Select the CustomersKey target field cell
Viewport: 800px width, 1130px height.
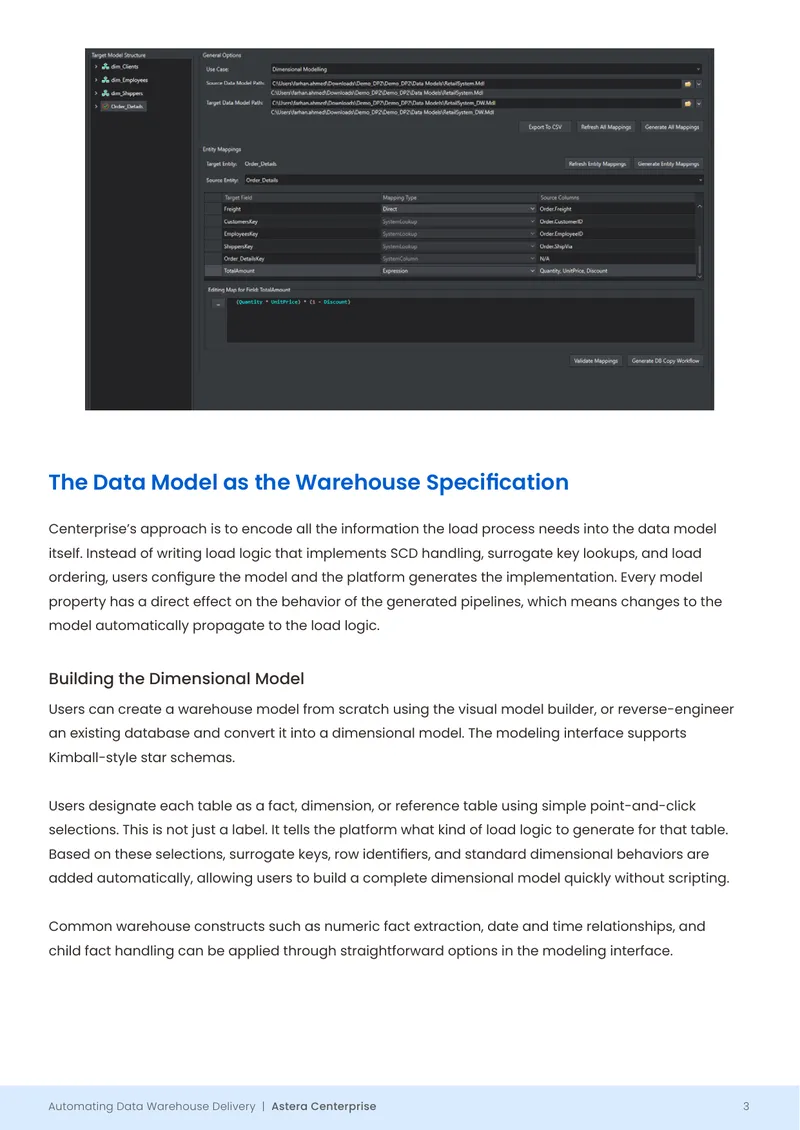click(301, 221)
